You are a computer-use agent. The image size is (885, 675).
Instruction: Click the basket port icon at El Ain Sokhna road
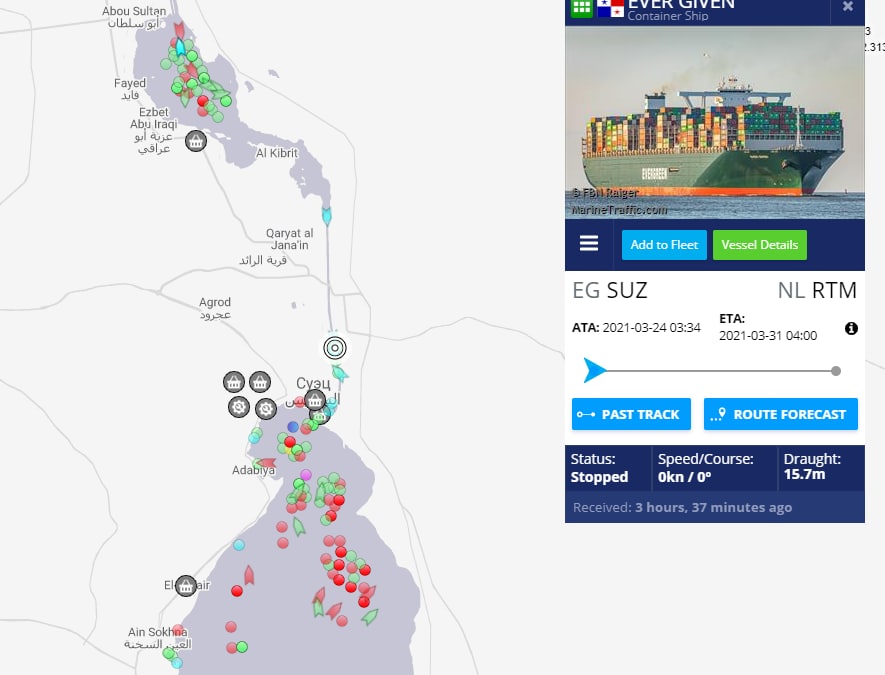[186, 586]
